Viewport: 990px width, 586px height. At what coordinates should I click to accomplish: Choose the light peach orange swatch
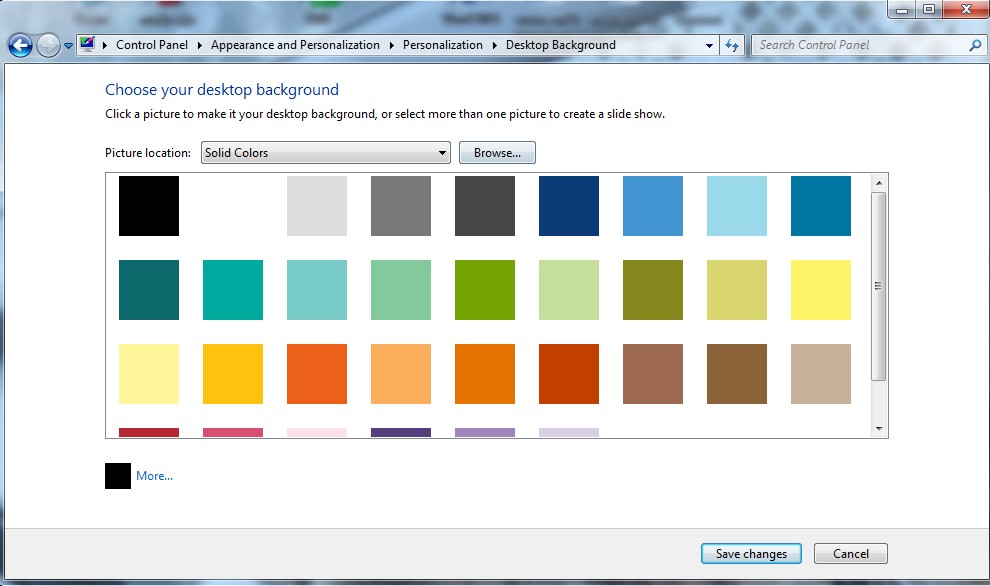point(401,374)
